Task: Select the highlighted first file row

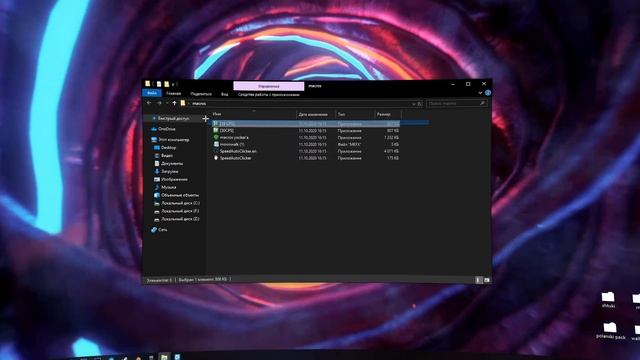Action: [x=305, y=123]
